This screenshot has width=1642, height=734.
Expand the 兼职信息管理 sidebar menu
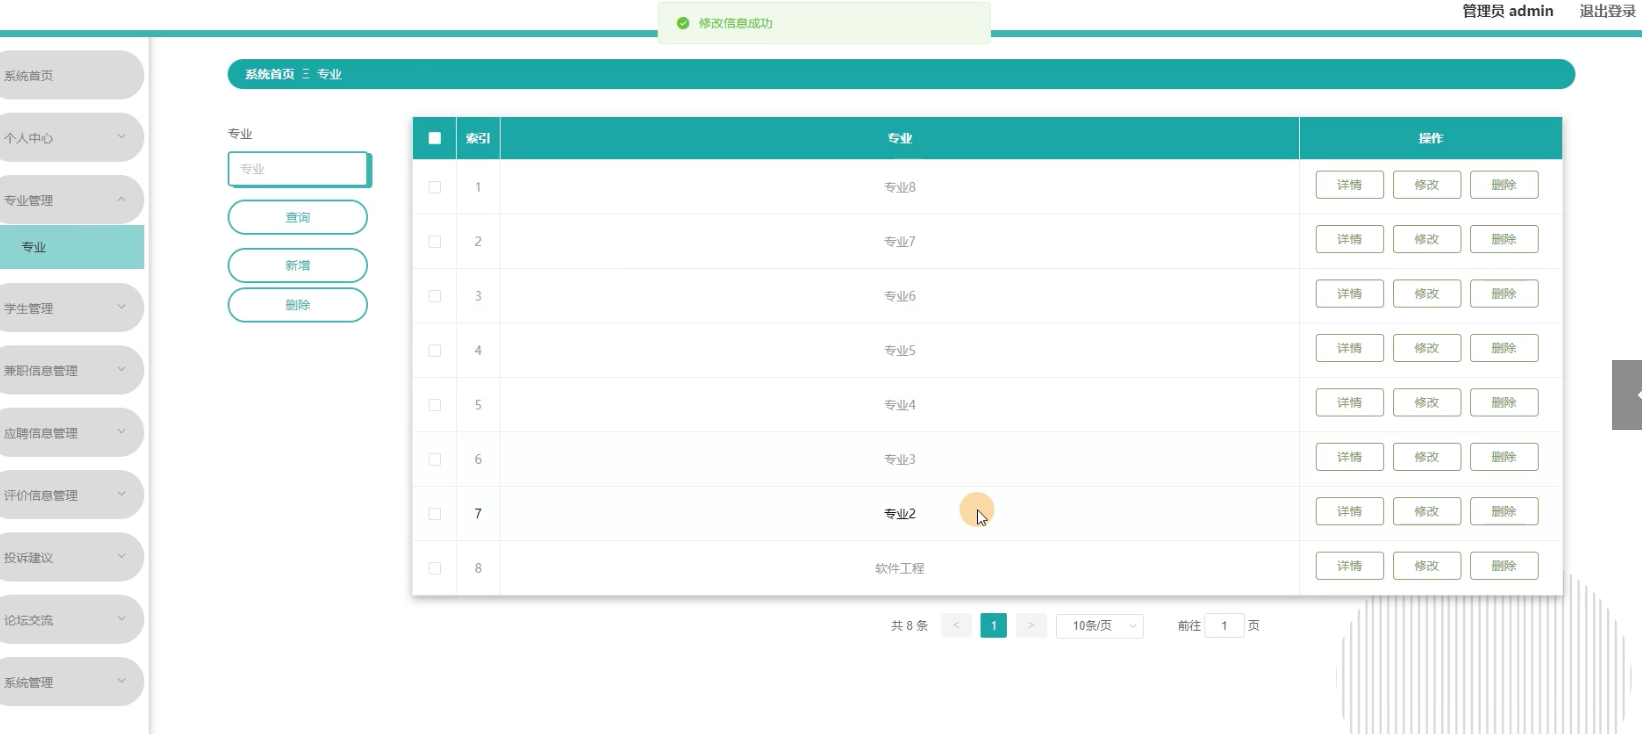point(70,370)
